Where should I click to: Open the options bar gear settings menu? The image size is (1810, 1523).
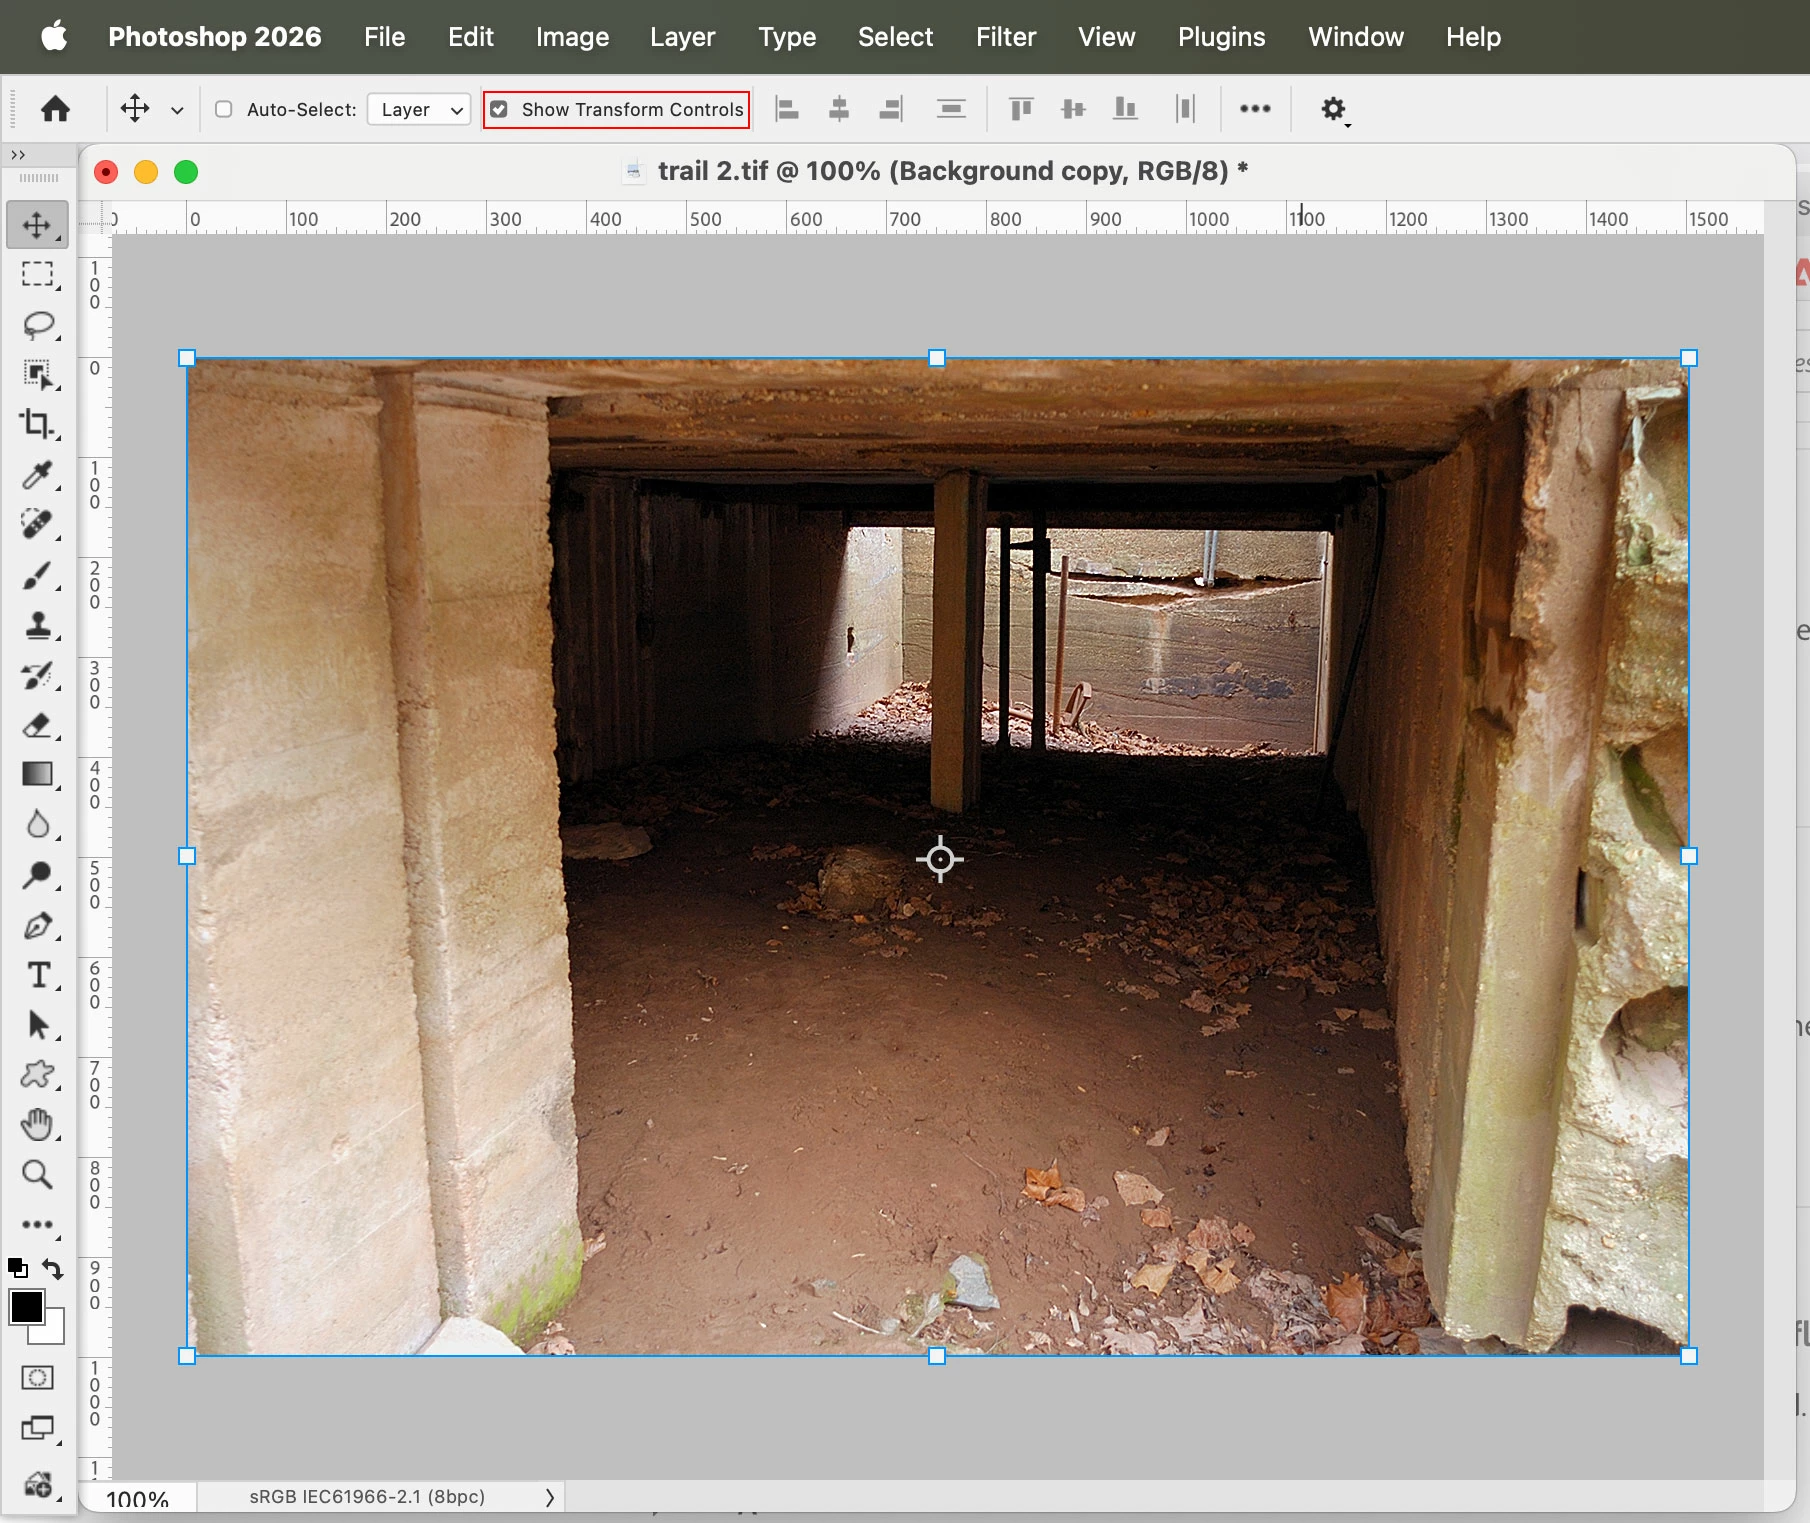click(x=1333, y=109)
